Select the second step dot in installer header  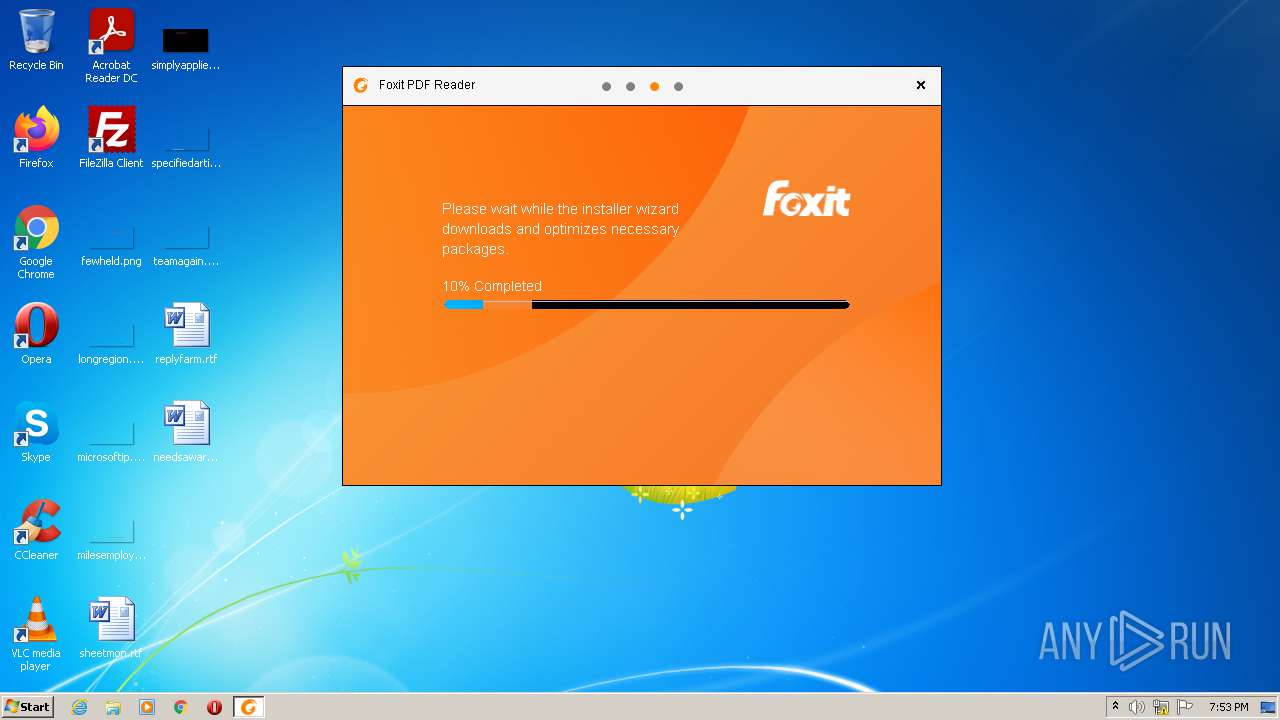point(630,86)
